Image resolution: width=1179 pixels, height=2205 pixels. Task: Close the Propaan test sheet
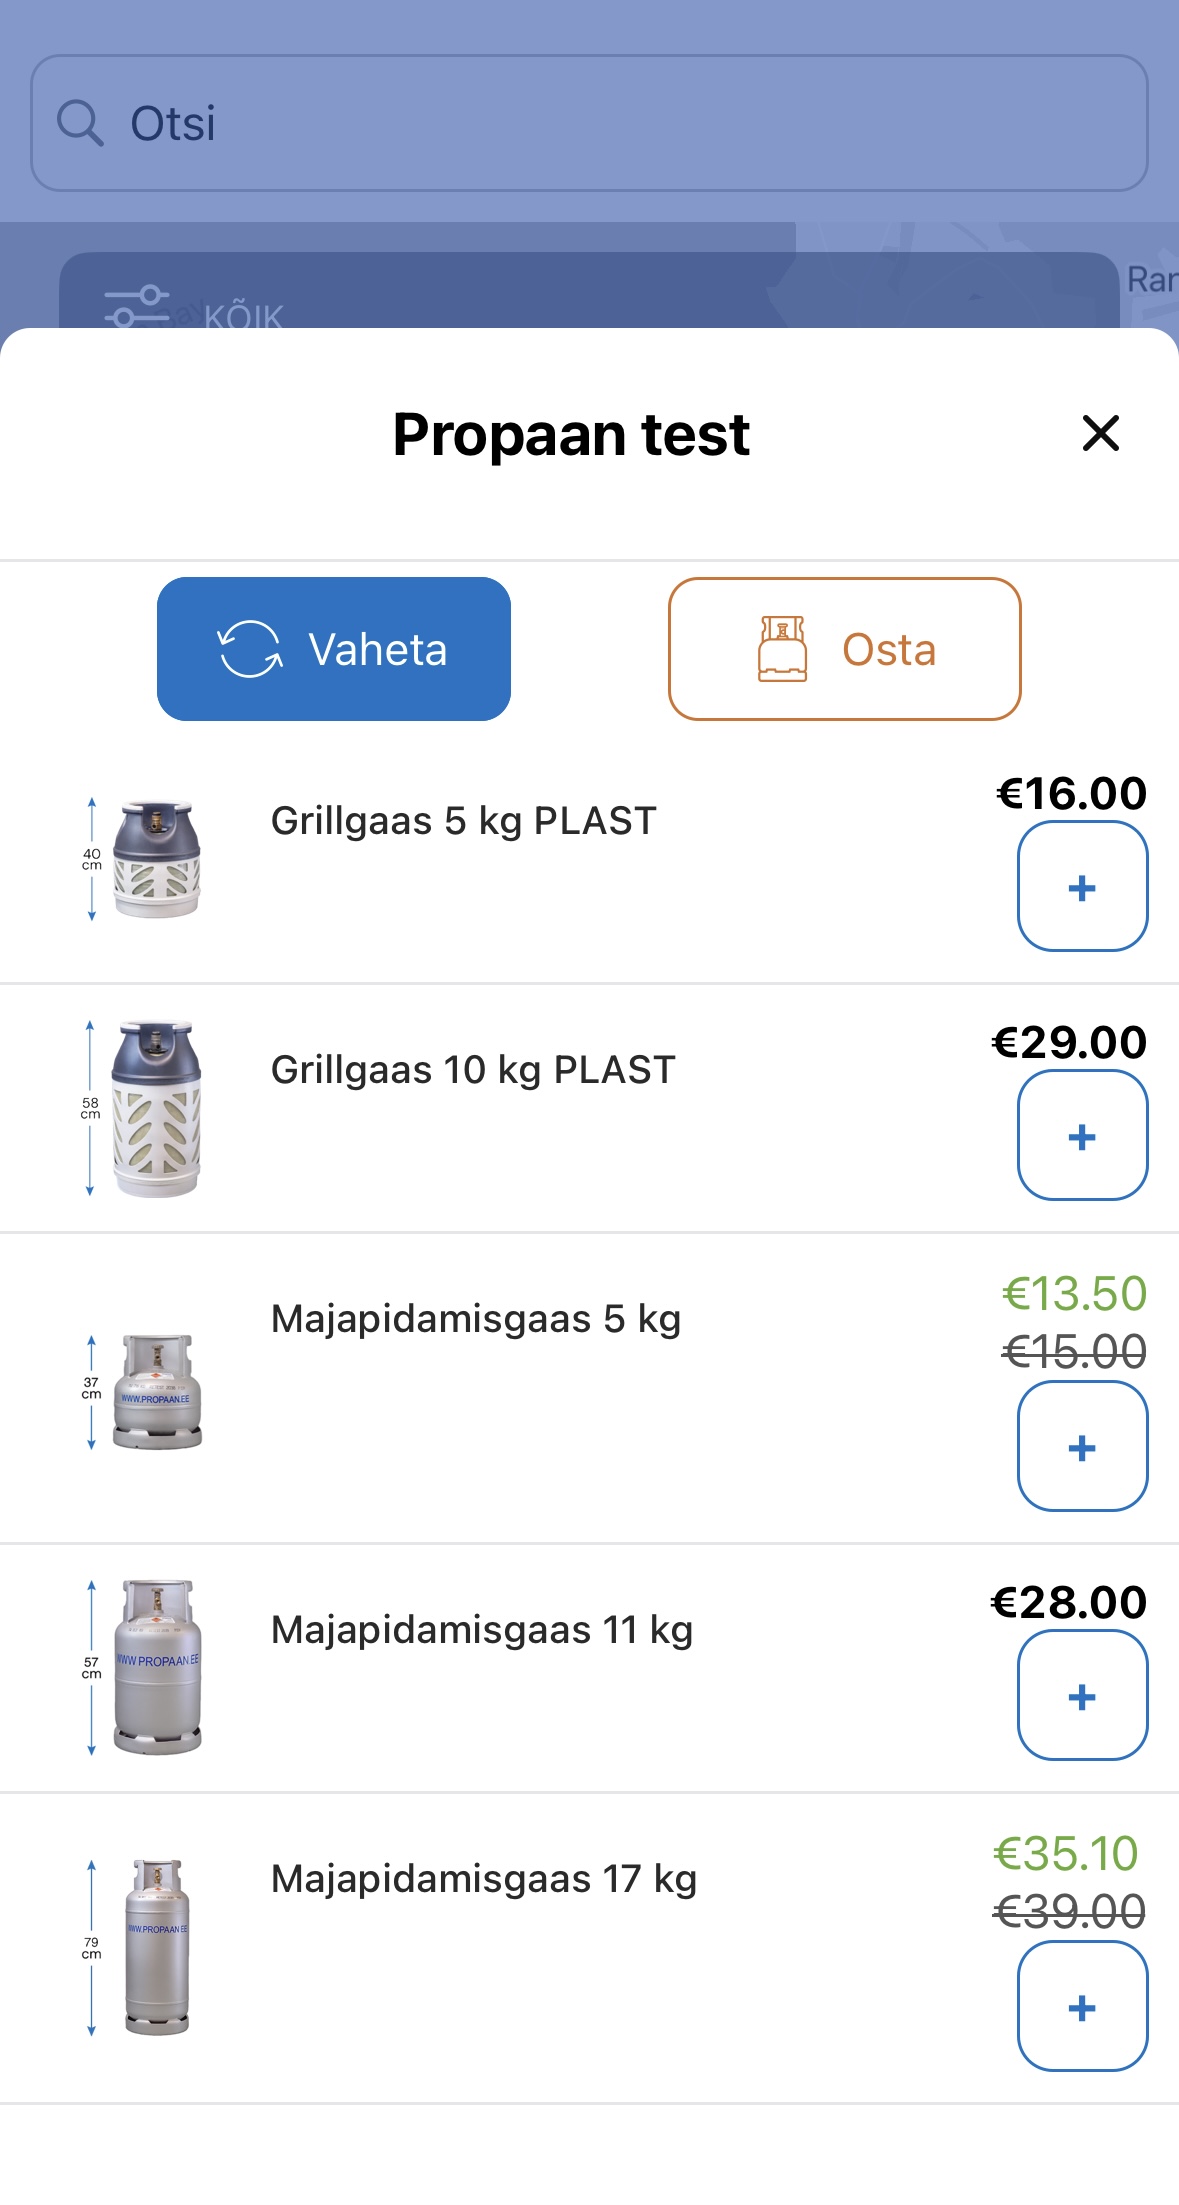[1100, 434]
